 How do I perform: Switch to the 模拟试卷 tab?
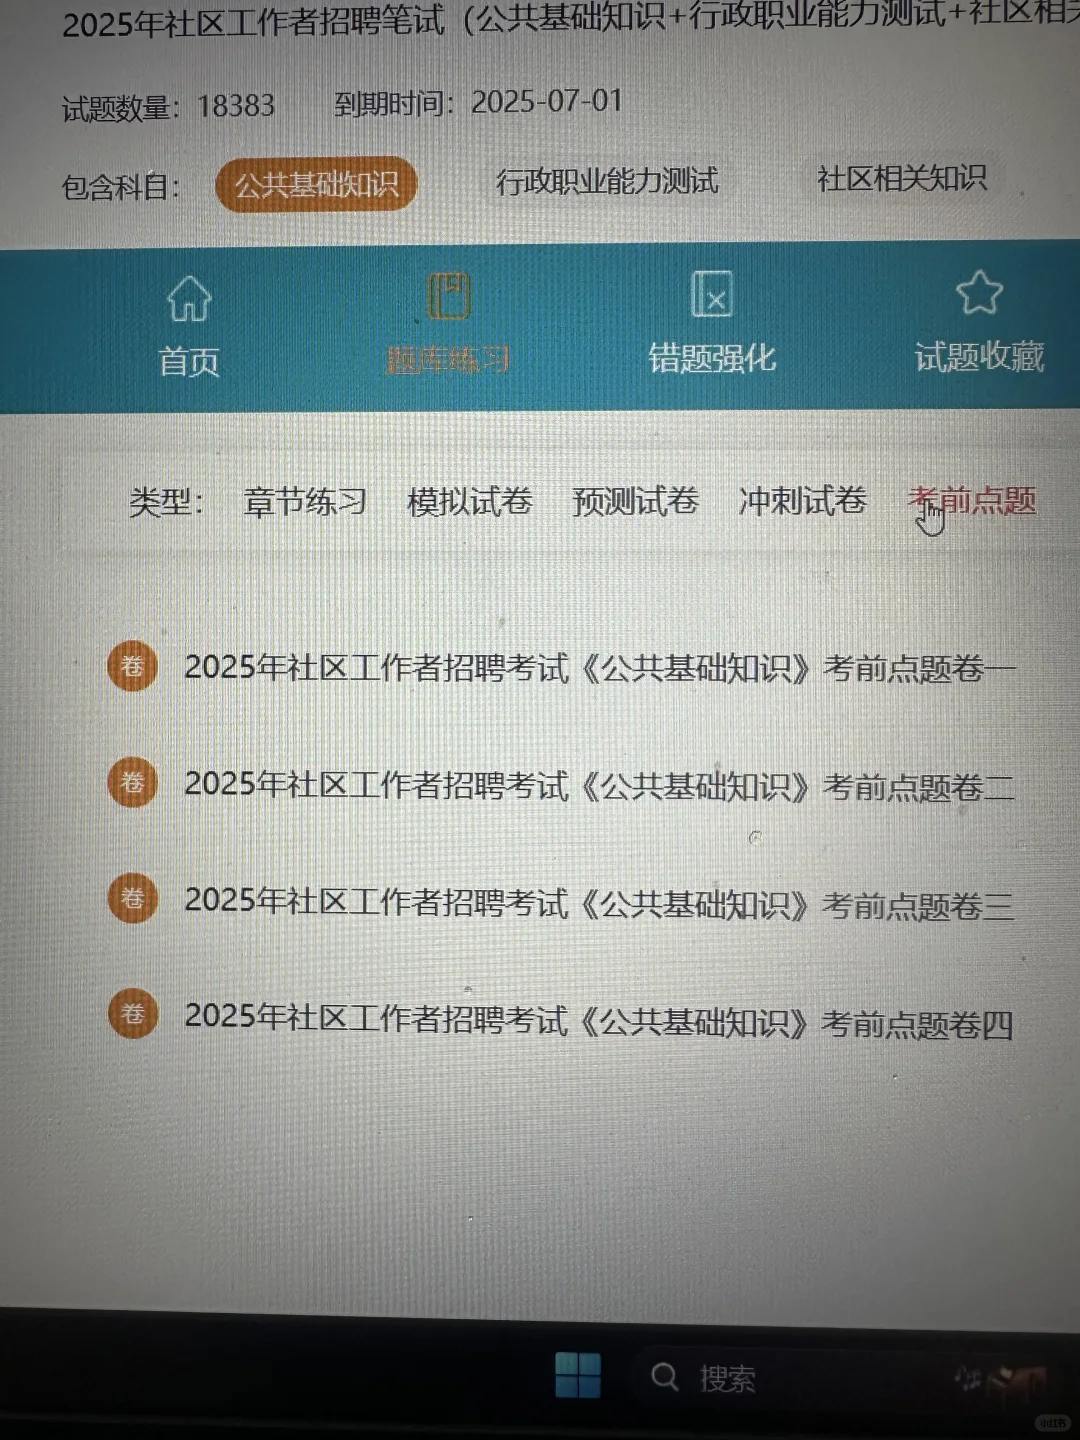(470, 503)
